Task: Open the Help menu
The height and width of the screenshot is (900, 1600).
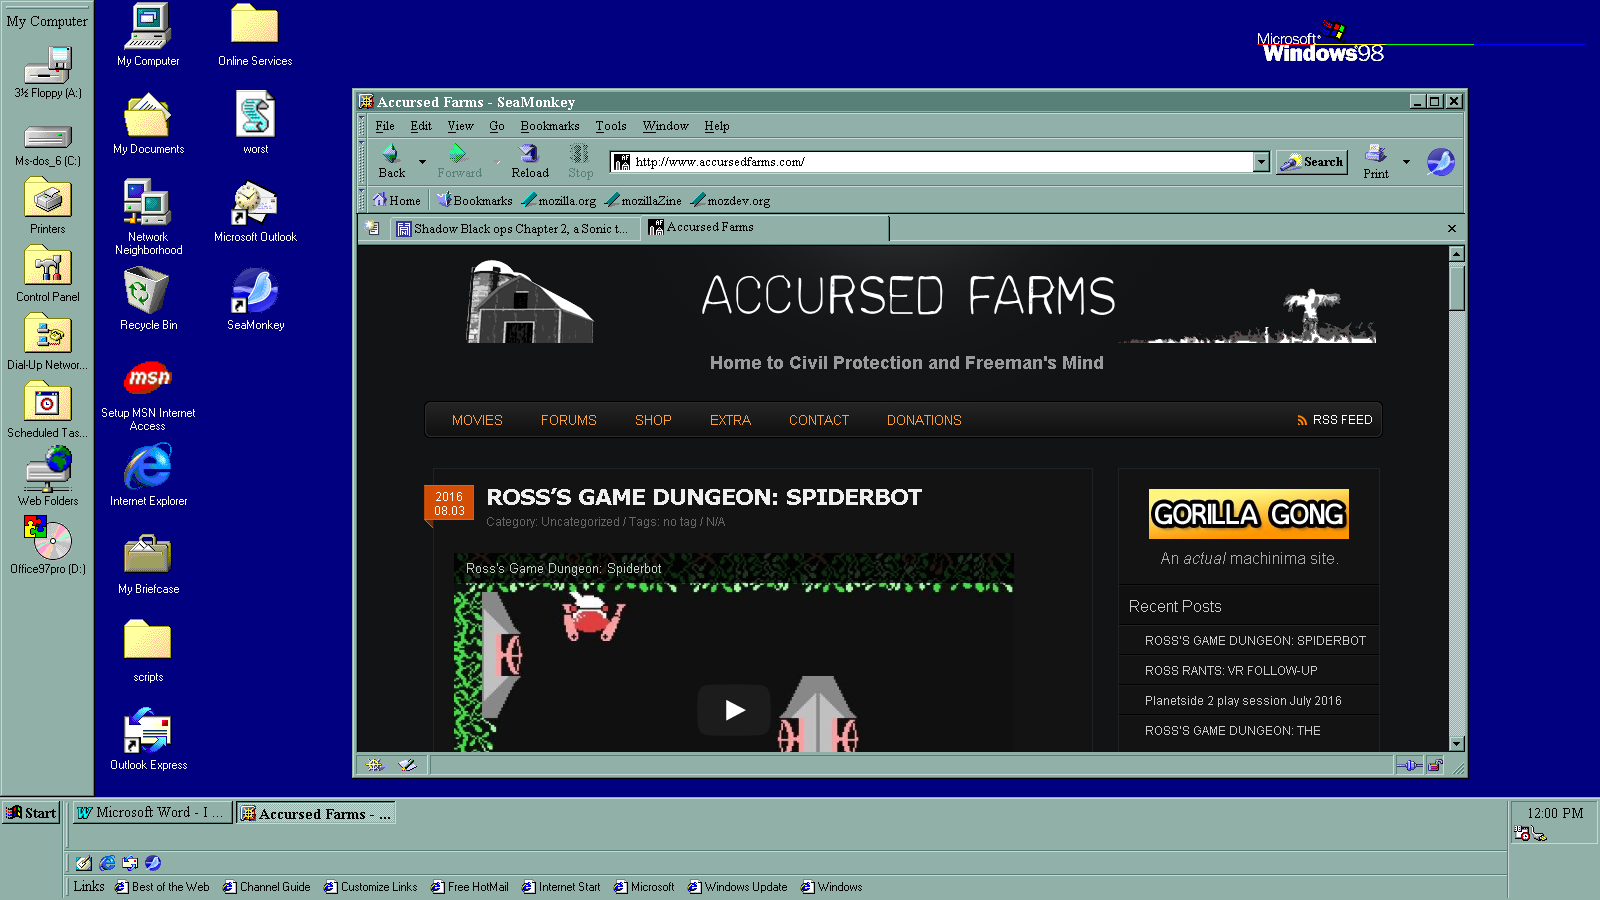Action: point(717,126)
